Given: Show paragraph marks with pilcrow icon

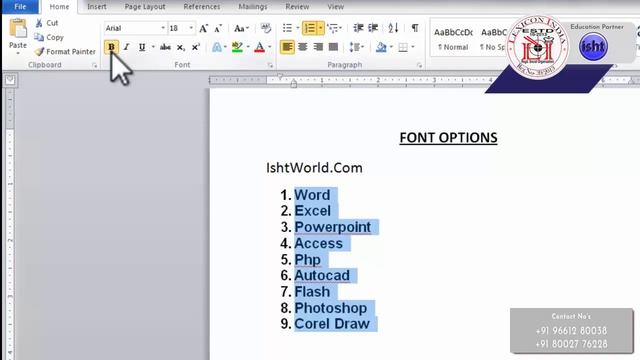Looking at the screenshot, I should pos(415,28).
